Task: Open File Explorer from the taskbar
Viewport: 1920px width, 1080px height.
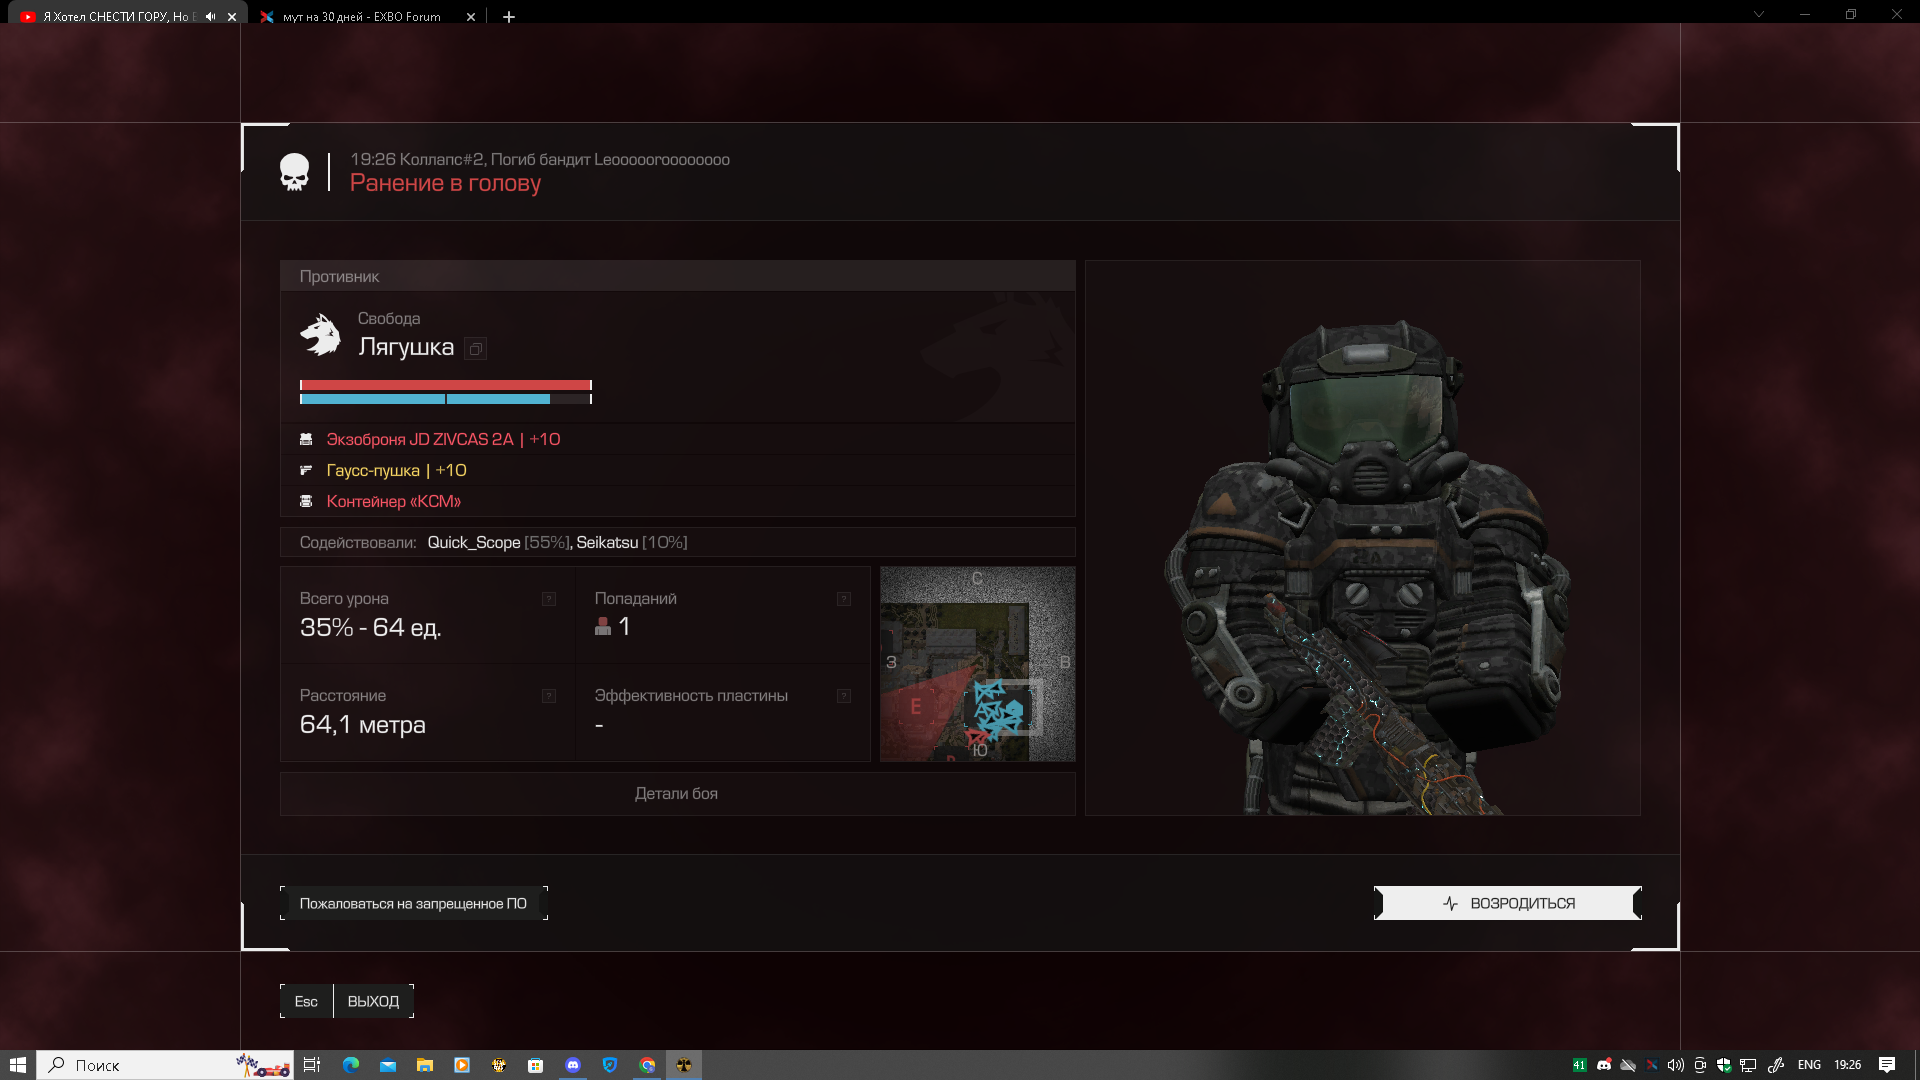Action: coord(425,1065)
